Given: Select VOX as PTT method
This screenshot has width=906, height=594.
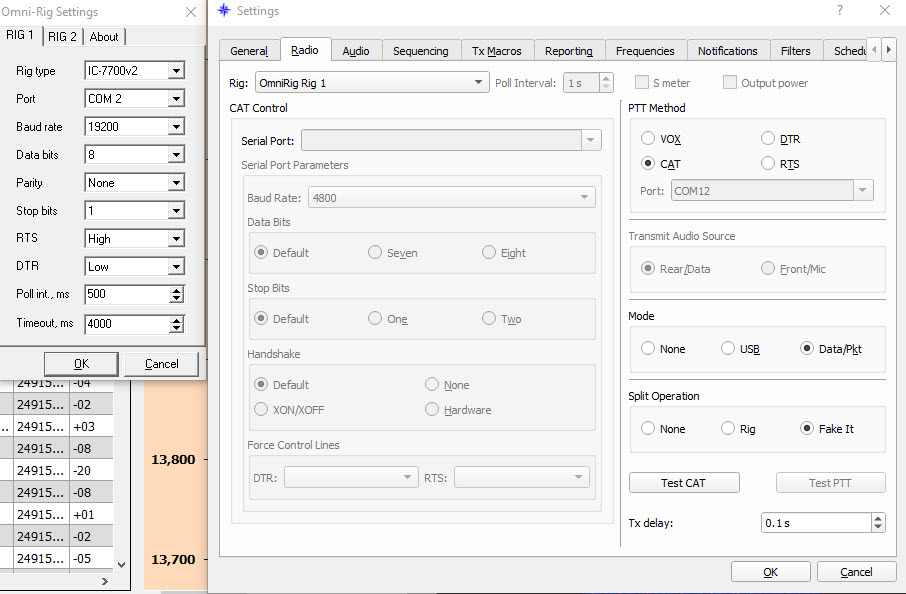Looking at the screenshot, I should [648, 139].
